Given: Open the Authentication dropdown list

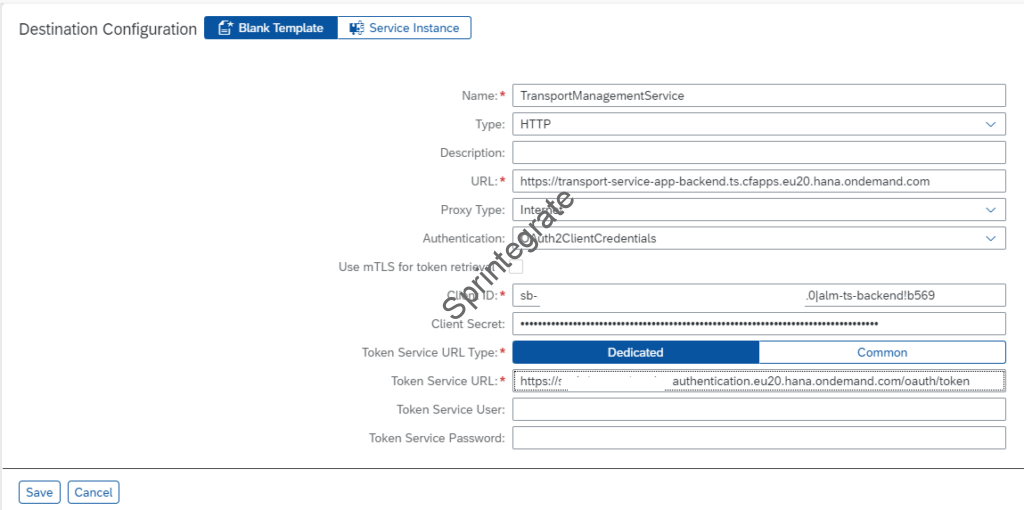Looking at the screenshot, I should pos(990,239).
